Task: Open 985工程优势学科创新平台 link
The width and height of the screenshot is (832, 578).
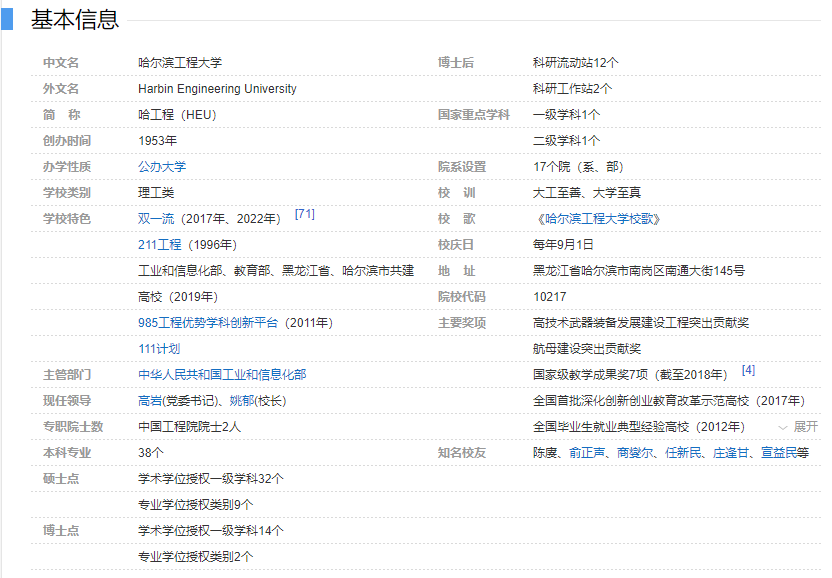Action: point(209,323)
